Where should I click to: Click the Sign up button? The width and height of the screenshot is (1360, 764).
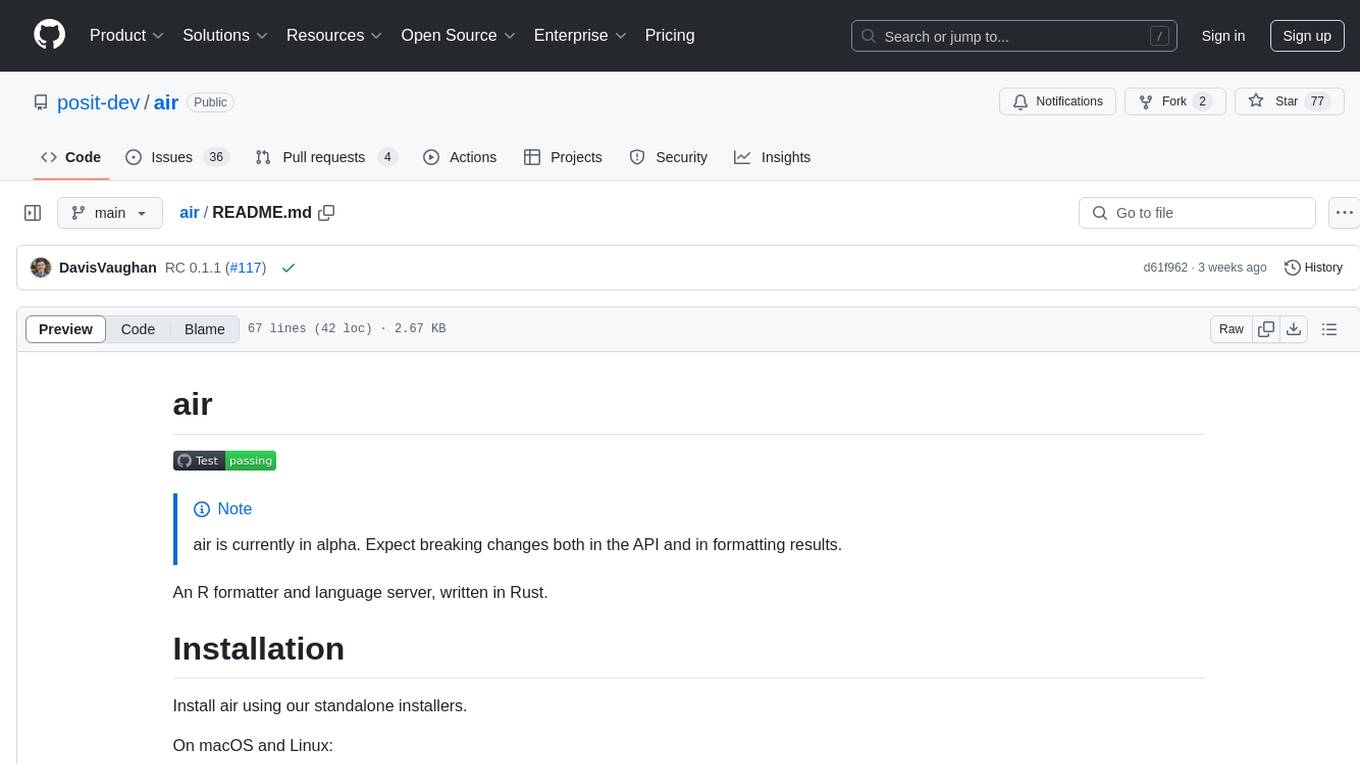point(1307,36)
